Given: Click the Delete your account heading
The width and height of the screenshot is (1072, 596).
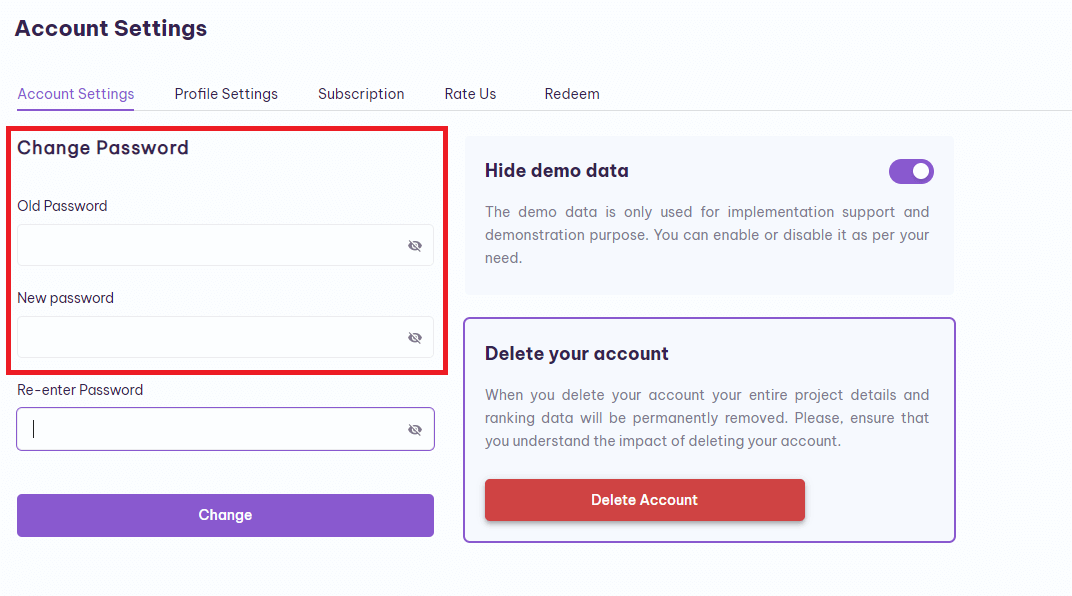Looking at the screenshot, I should click(x=576, y=353).
